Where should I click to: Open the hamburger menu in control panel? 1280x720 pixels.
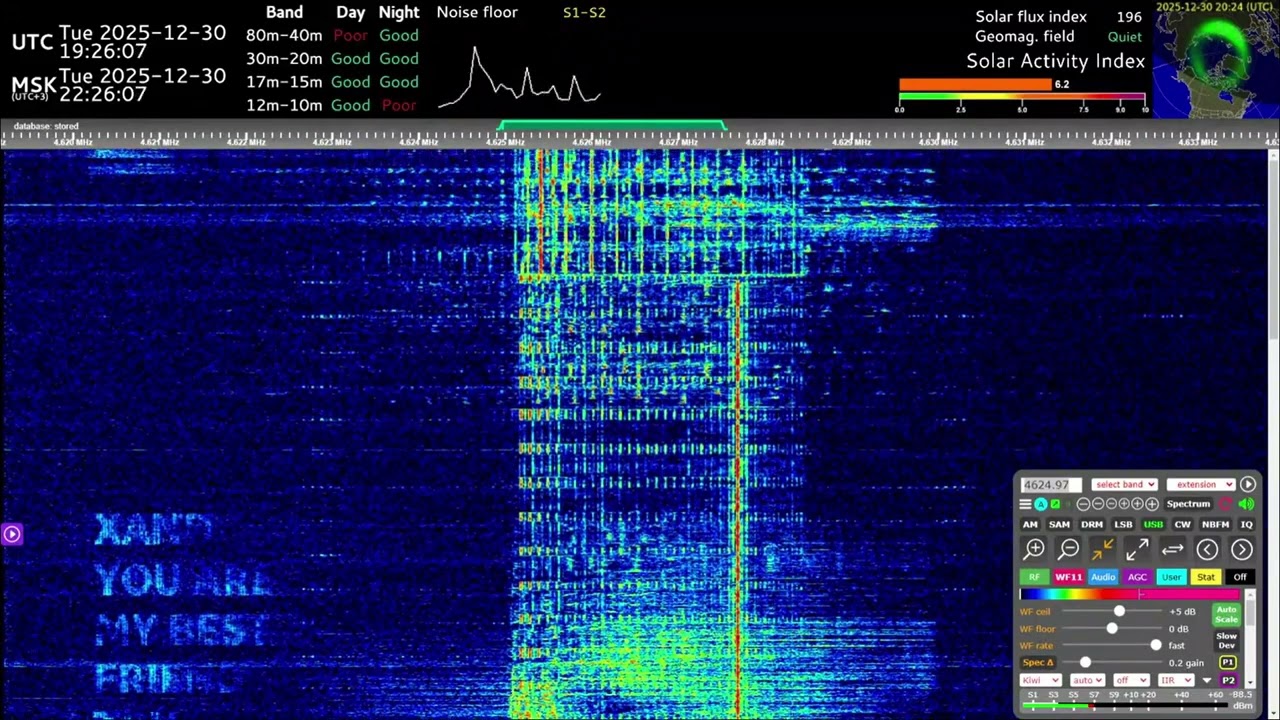point(1025,504)
